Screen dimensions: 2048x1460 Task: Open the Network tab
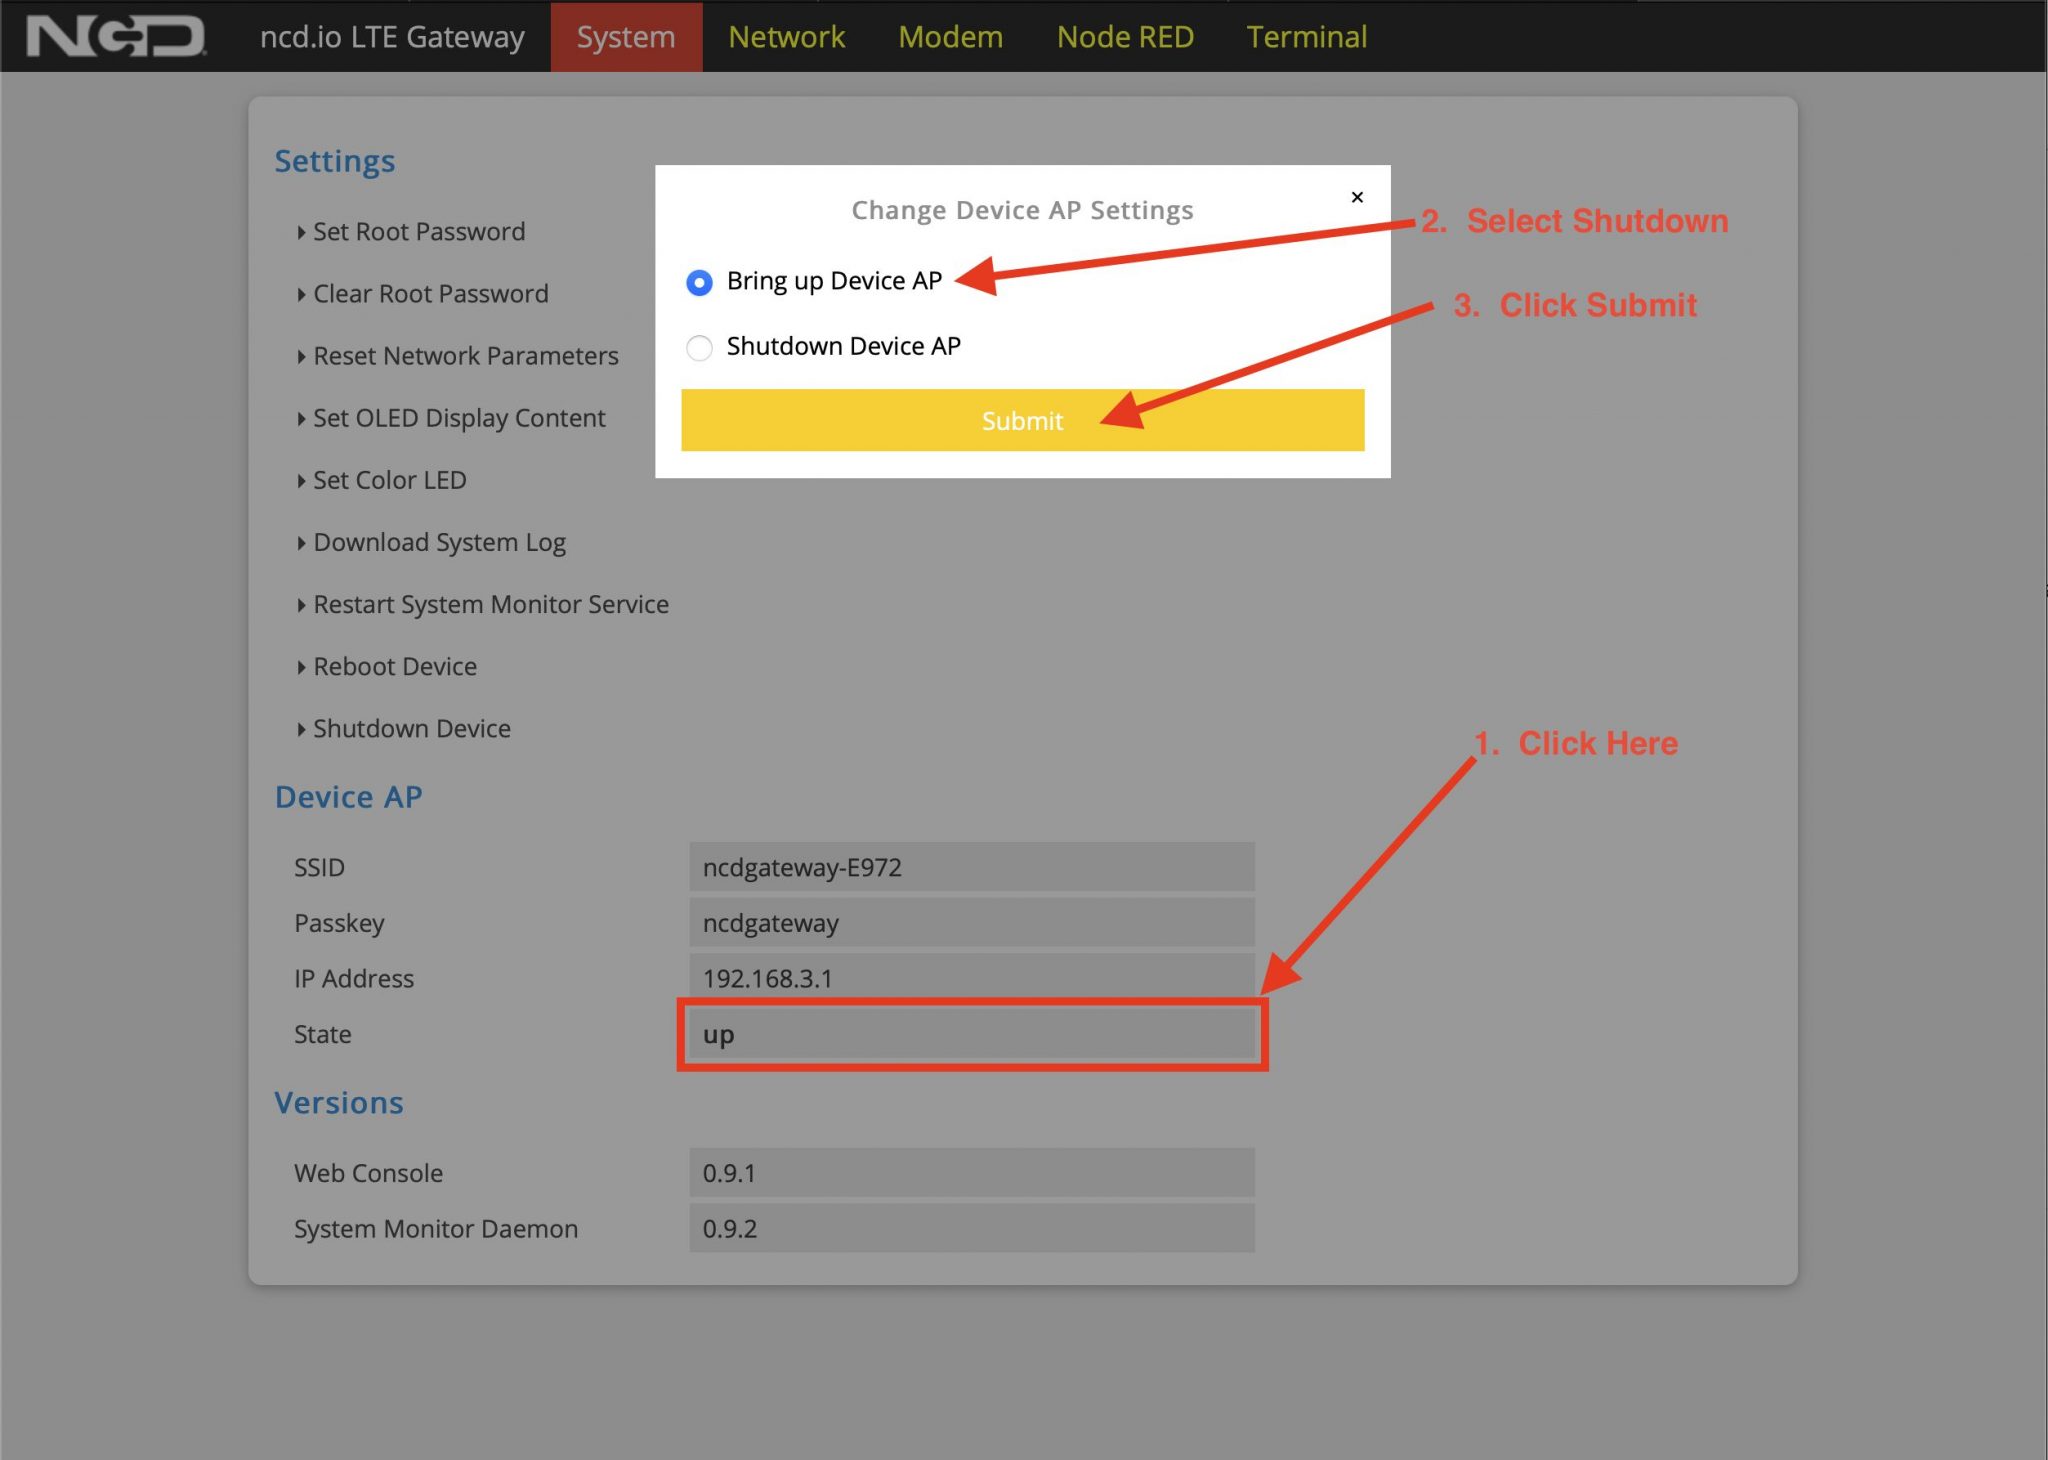(786, 37)
